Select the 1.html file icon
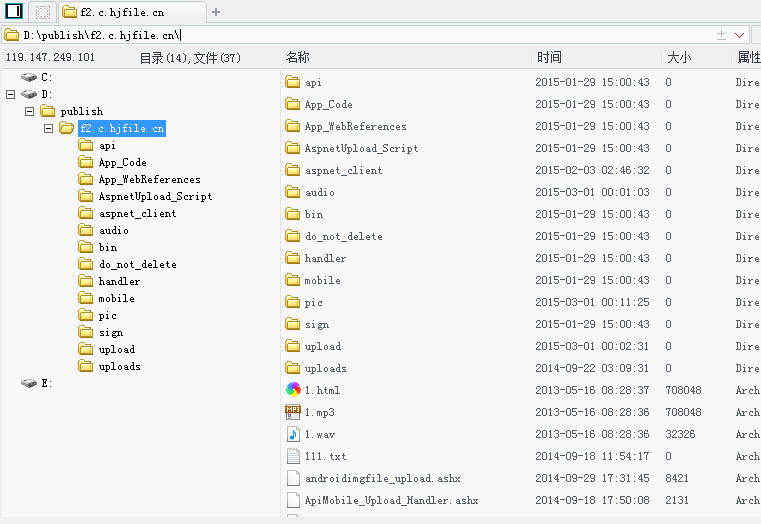The width and height of the screenshot is (761, 524). pyautogui.click(x=293, y=390)
